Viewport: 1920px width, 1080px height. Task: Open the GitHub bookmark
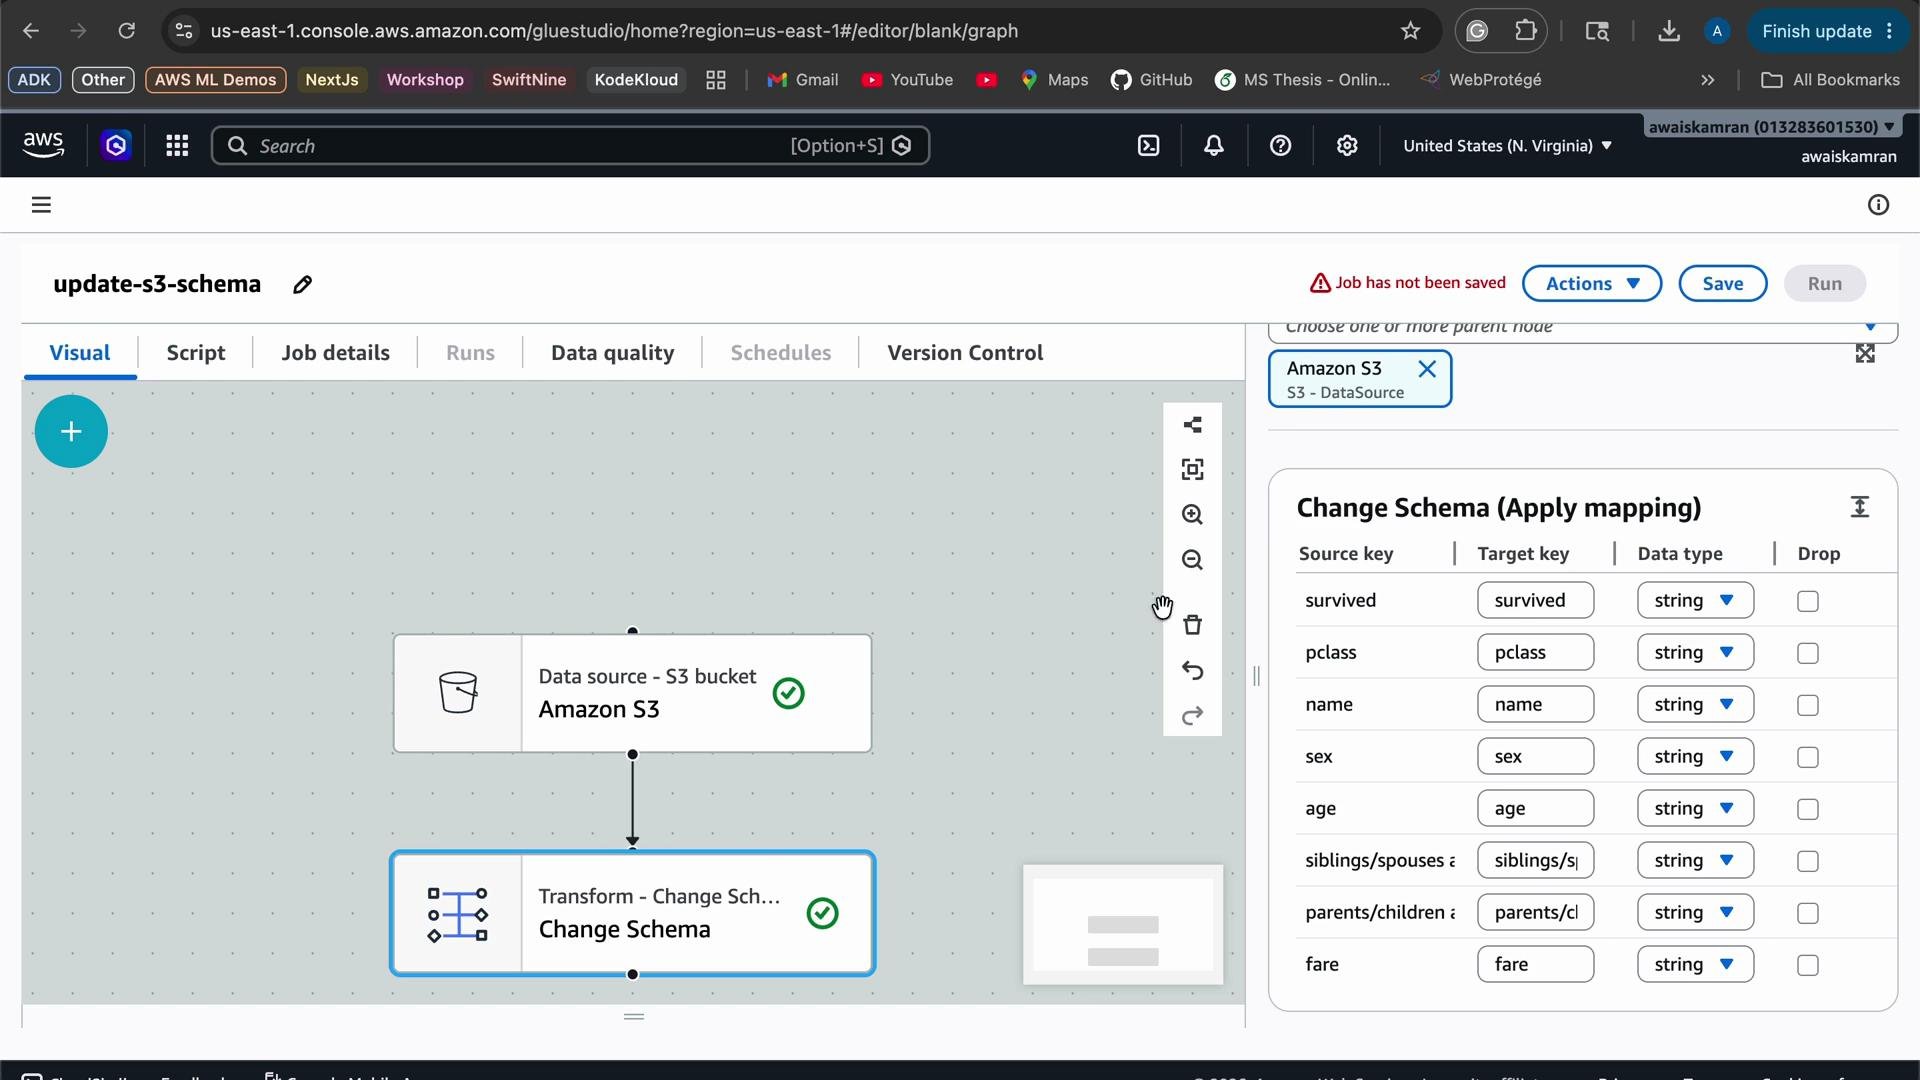point(1151,80)
